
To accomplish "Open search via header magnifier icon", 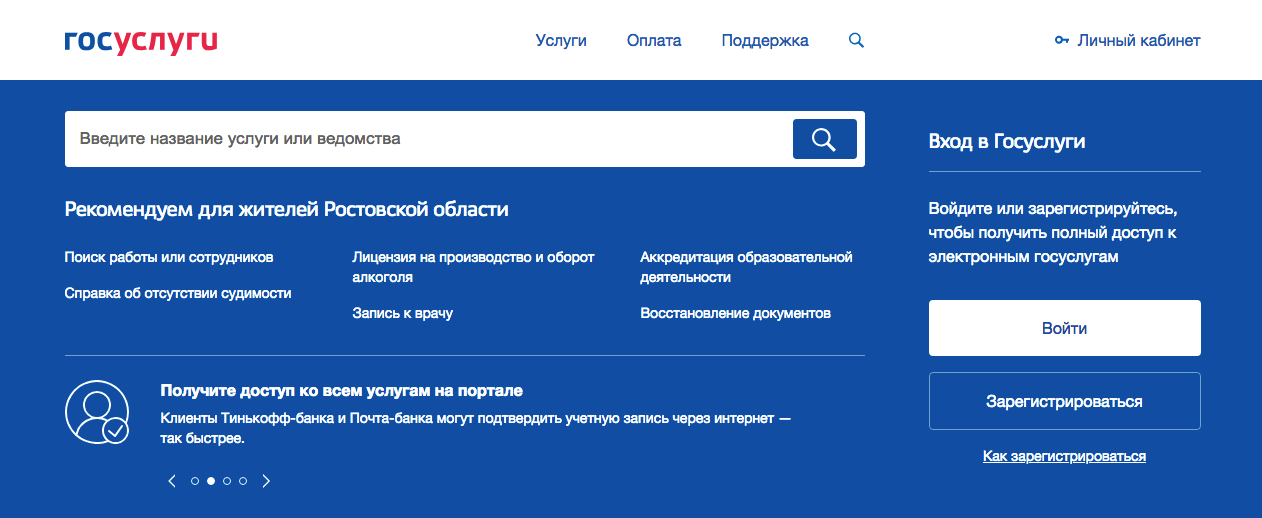I will point(856,41).
